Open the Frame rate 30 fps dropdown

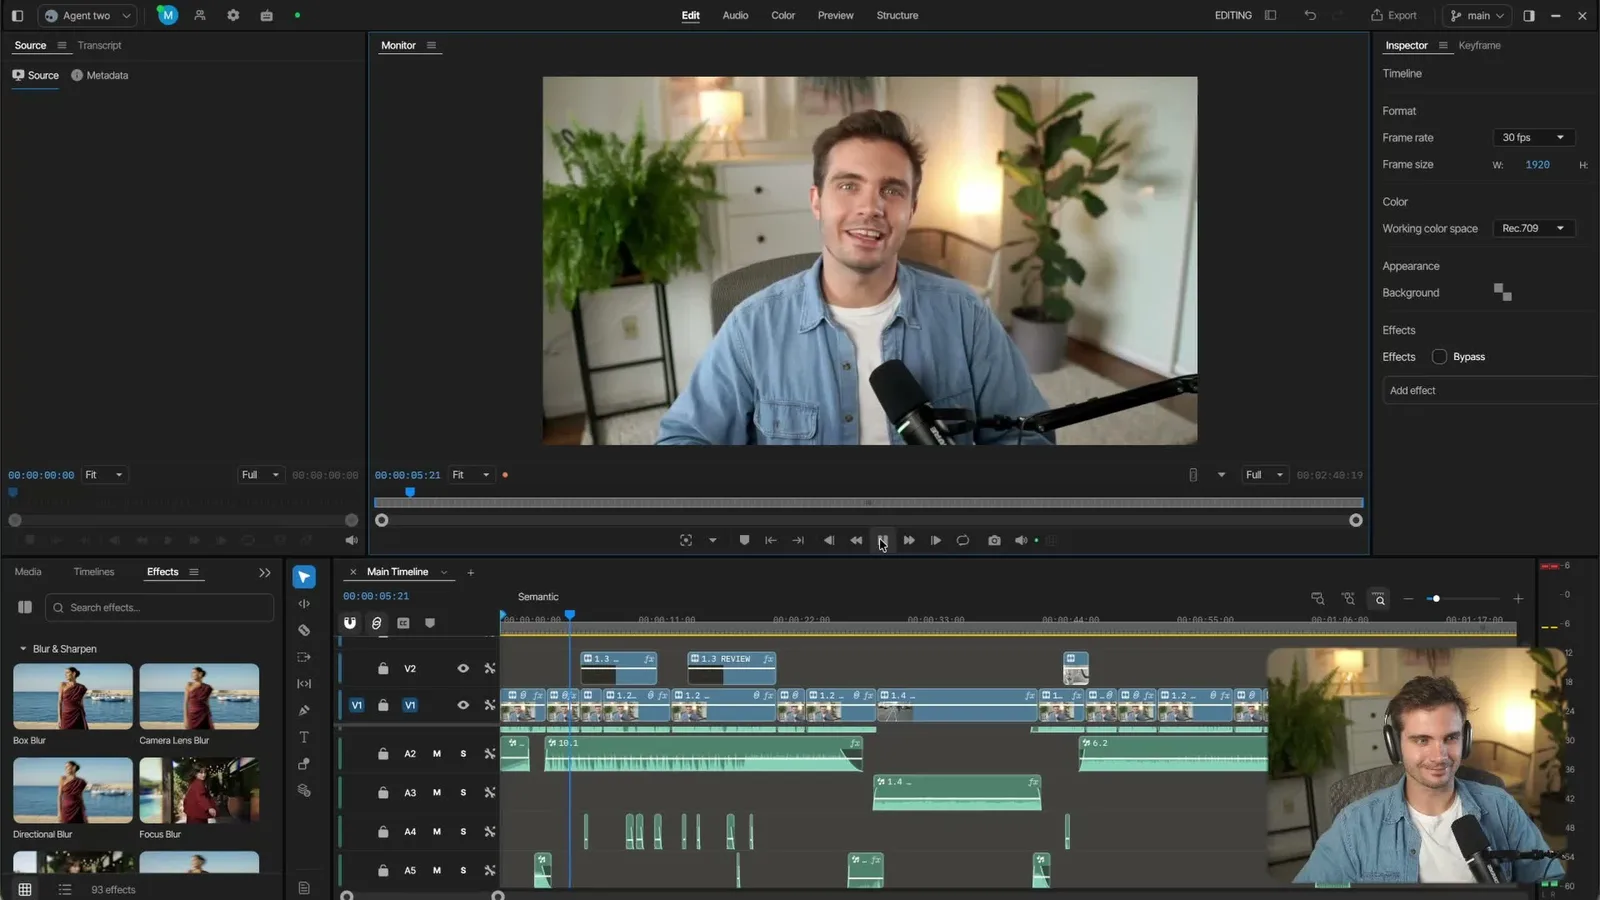tap(1534, 137)
